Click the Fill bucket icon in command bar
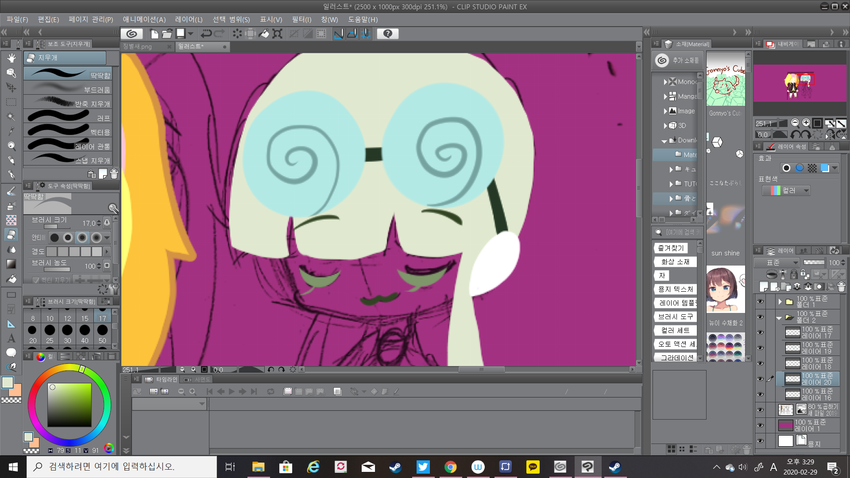This screenshot has height=478, width=850. pos(264,34)
